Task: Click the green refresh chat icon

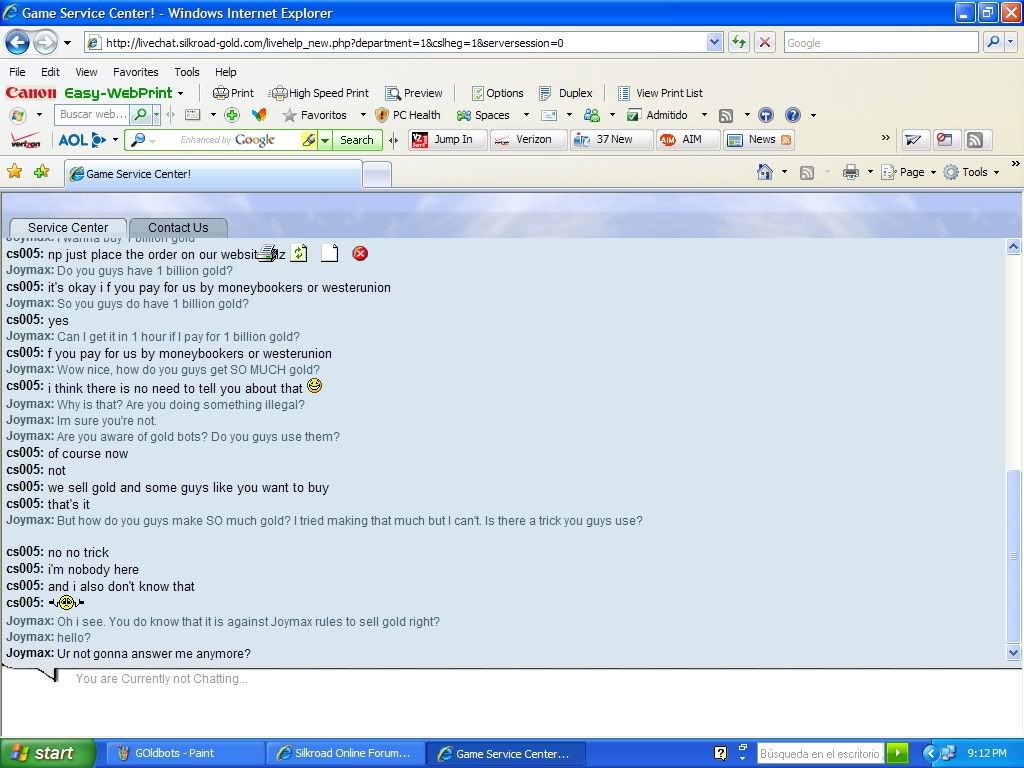Action: pyautogui.click(x=299, y=254)
